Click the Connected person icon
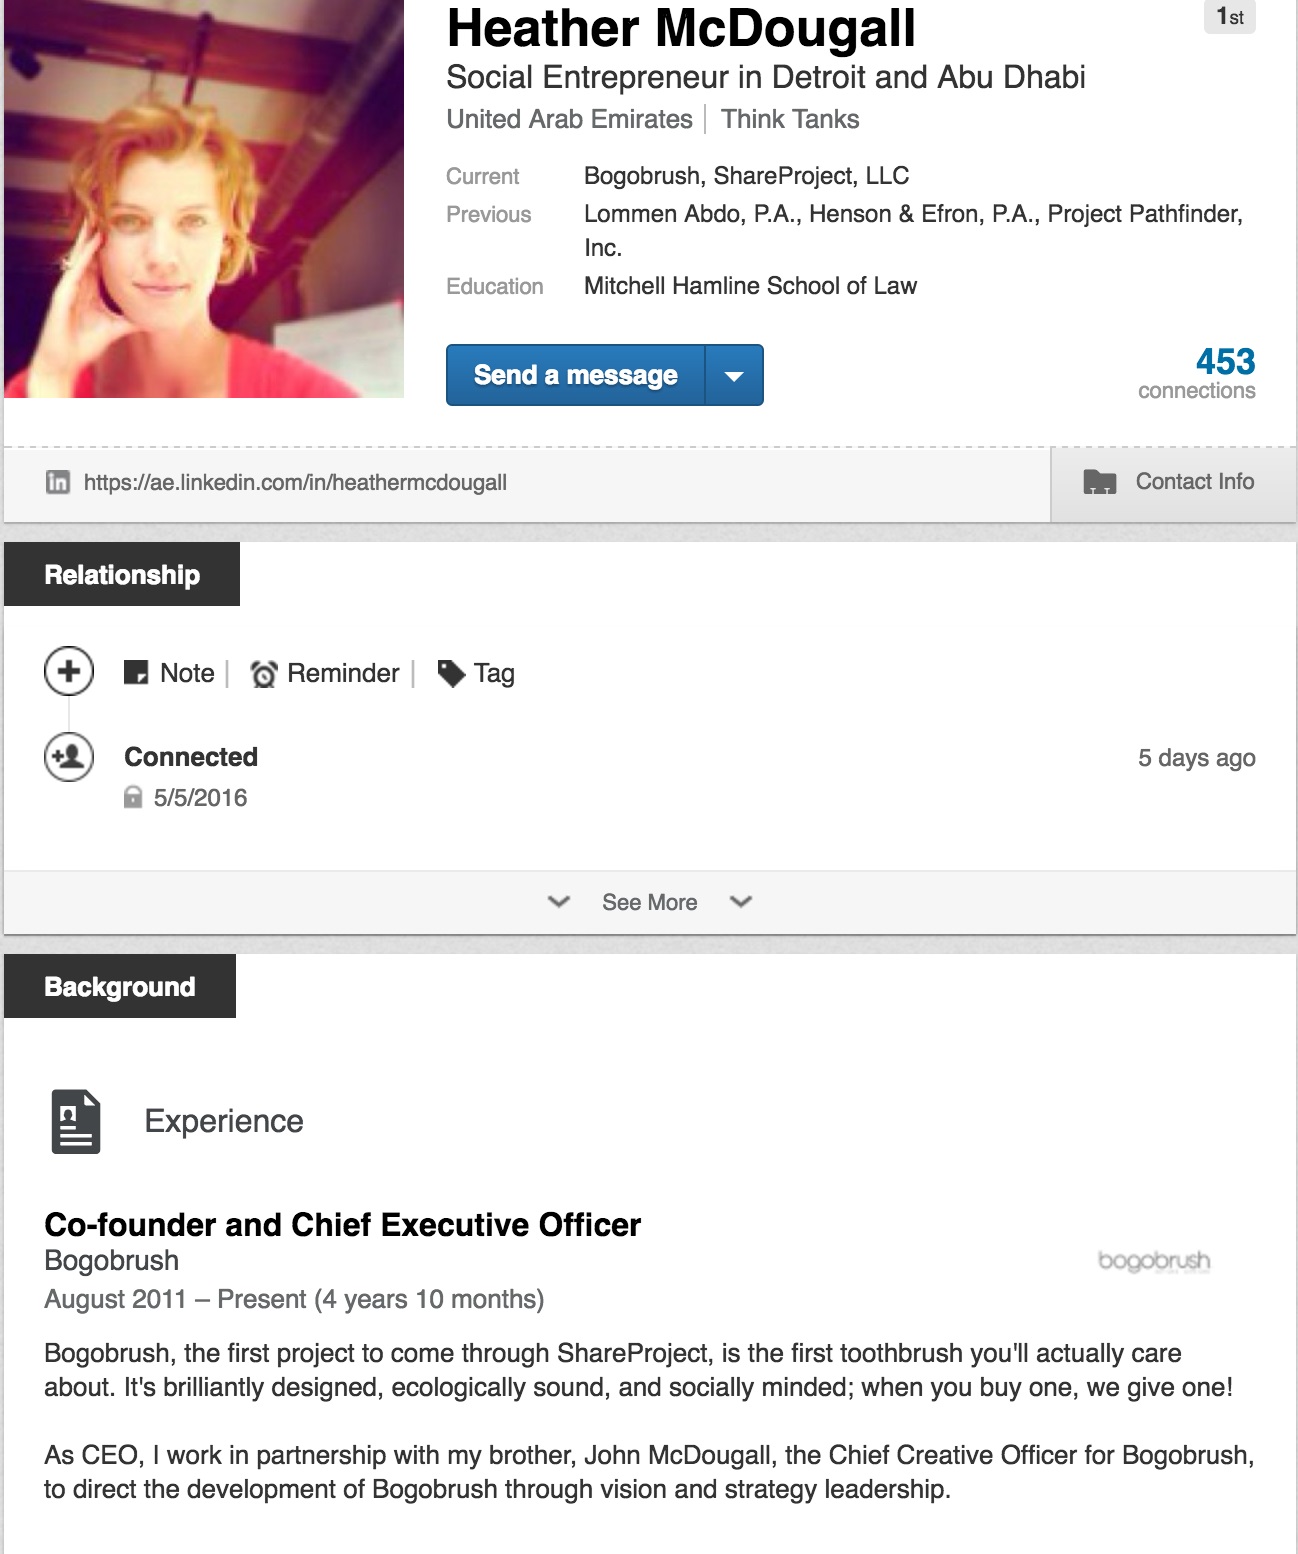 pos(69,757)
